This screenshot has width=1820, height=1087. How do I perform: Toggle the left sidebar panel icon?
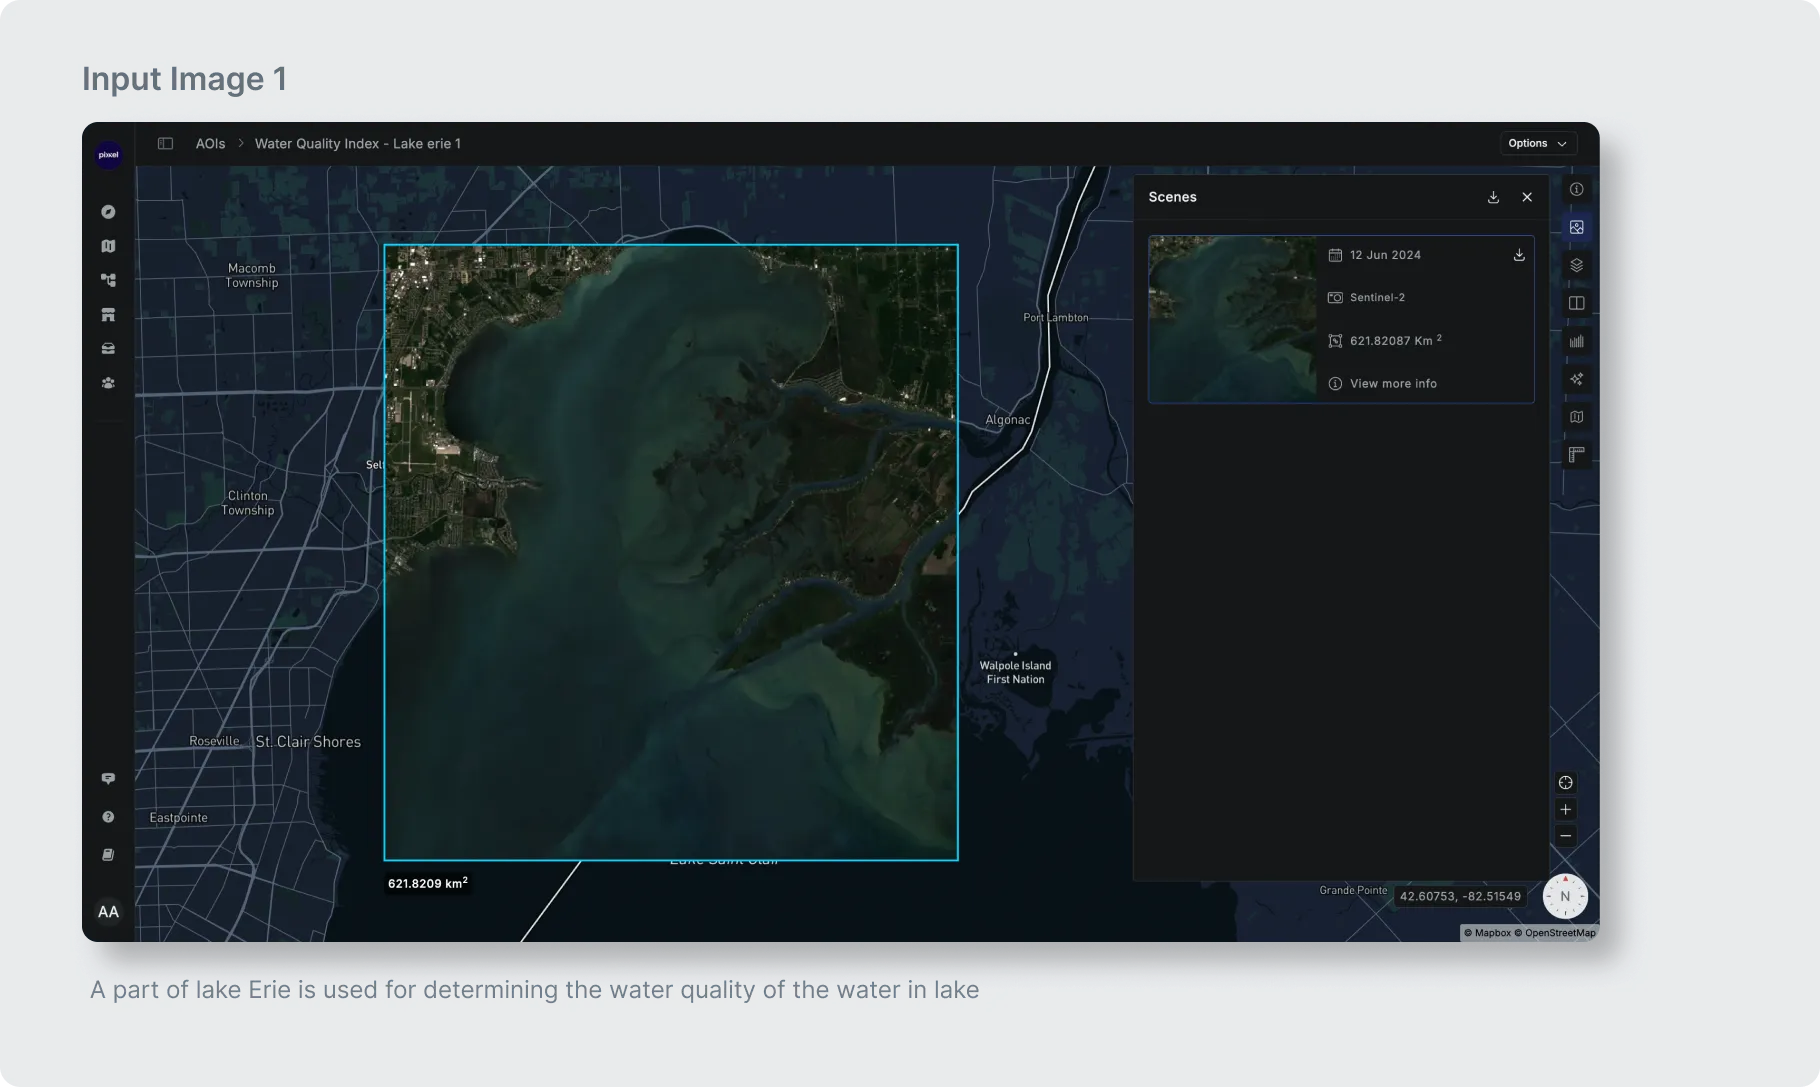point(166,144)
